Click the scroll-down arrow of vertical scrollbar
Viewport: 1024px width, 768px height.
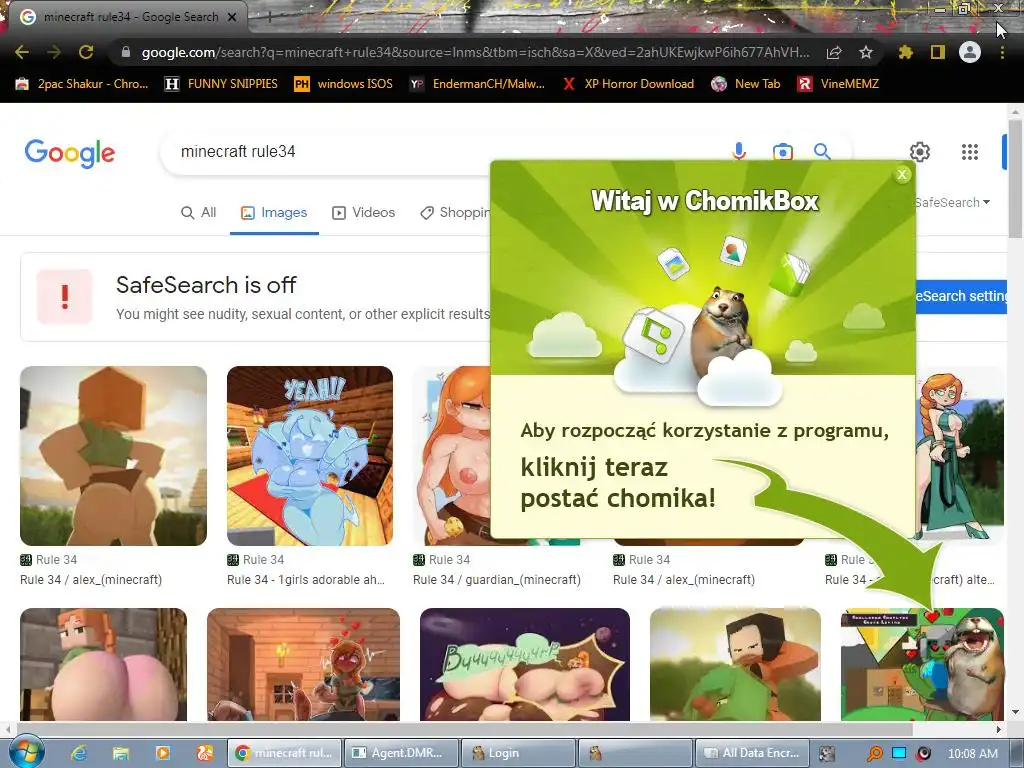pyautogui.click(x=1015, y=712)
